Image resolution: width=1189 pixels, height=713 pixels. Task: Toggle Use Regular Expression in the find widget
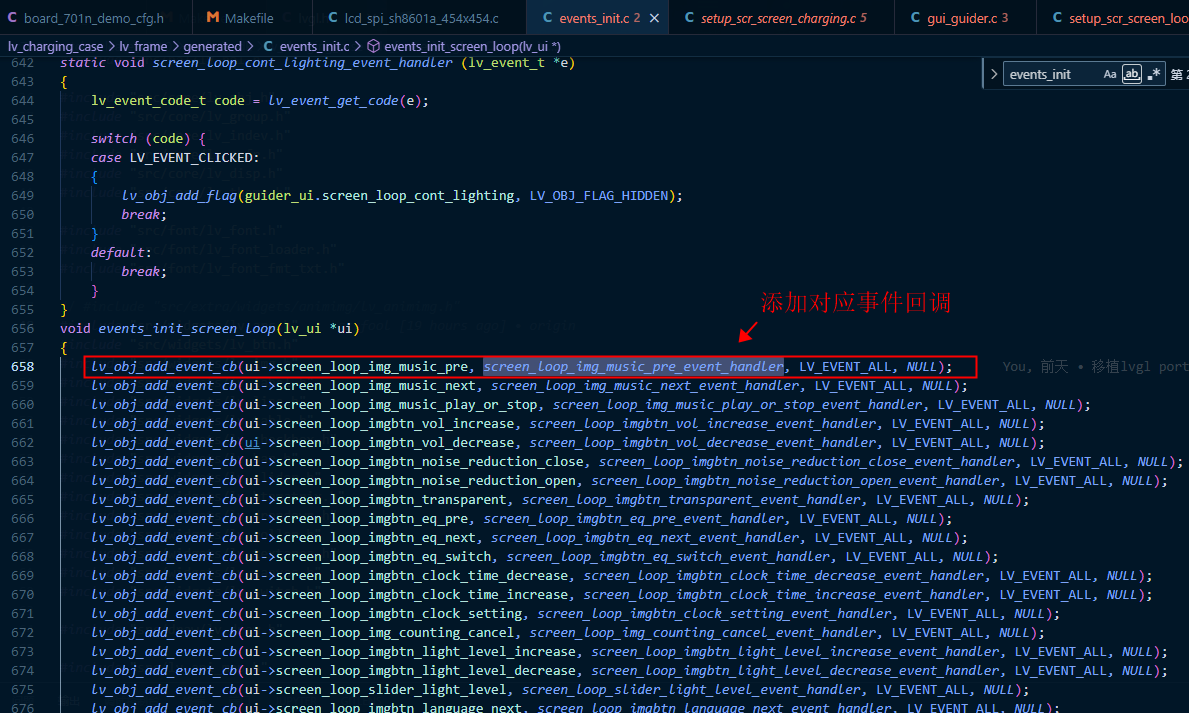1153,74
